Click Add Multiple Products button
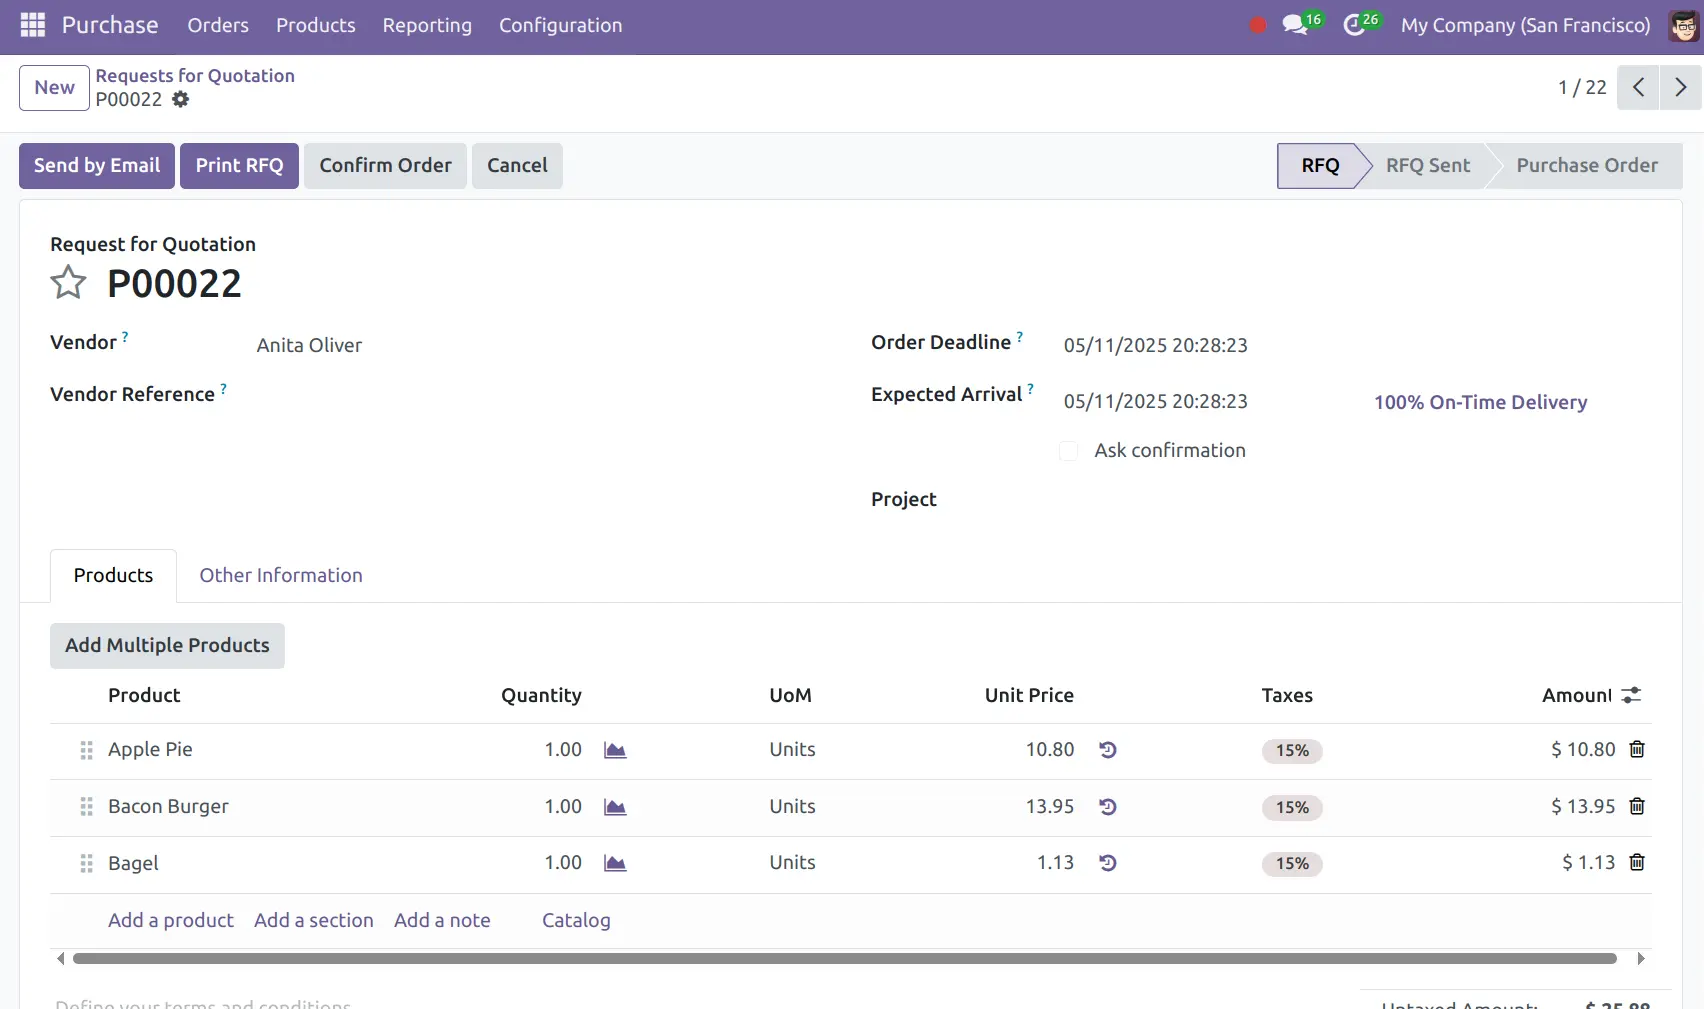This screenshot has height=1009, width=1704. click(x=167, y=646)
